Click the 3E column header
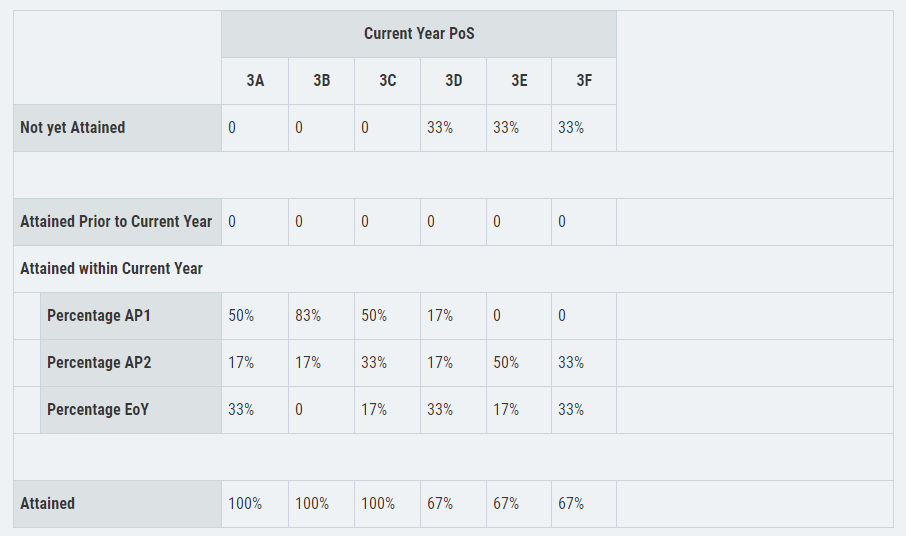The height and width of the screenshot is (536, 906). (519, 81)
